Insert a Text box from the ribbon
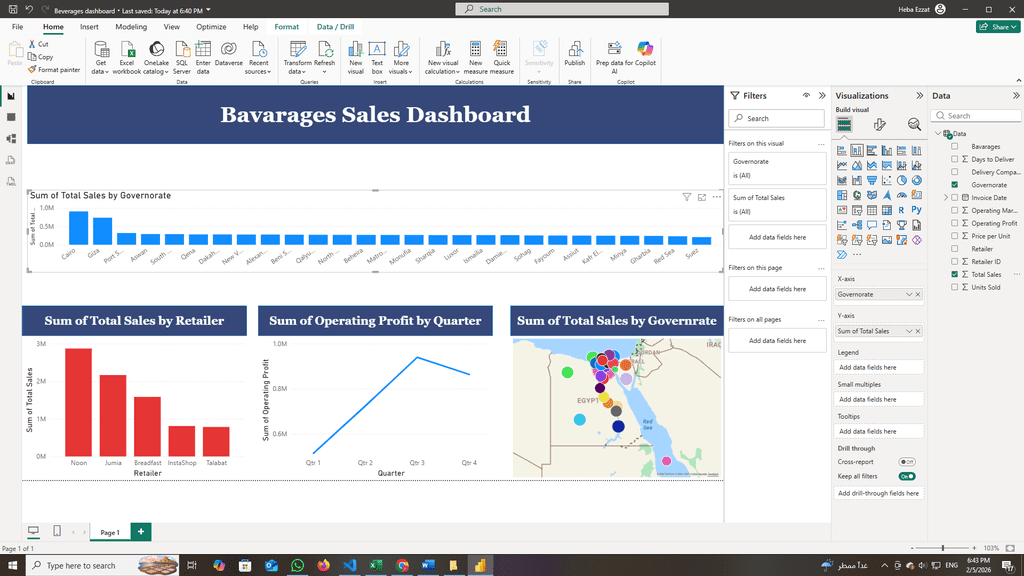 [377, 58]
